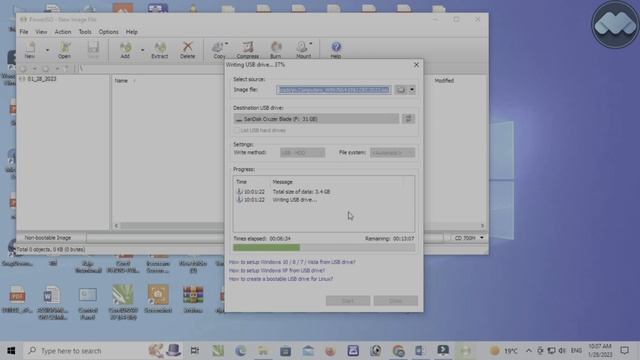Viewport: 640px width, 360px height.
Task: Select 'Writing USB drive...' log row
Action: coord(295,200)
